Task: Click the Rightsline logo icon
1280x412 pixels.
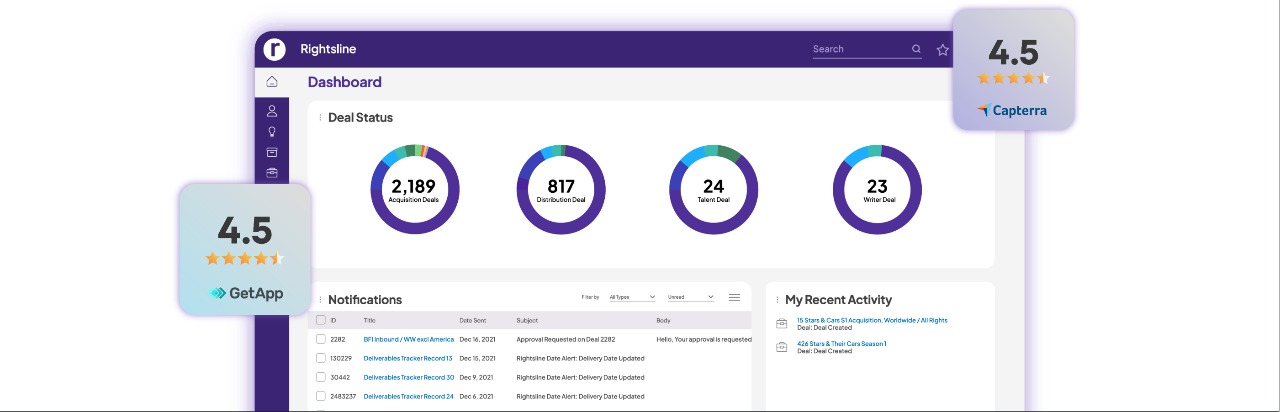Action: click(x=274, y=49)
